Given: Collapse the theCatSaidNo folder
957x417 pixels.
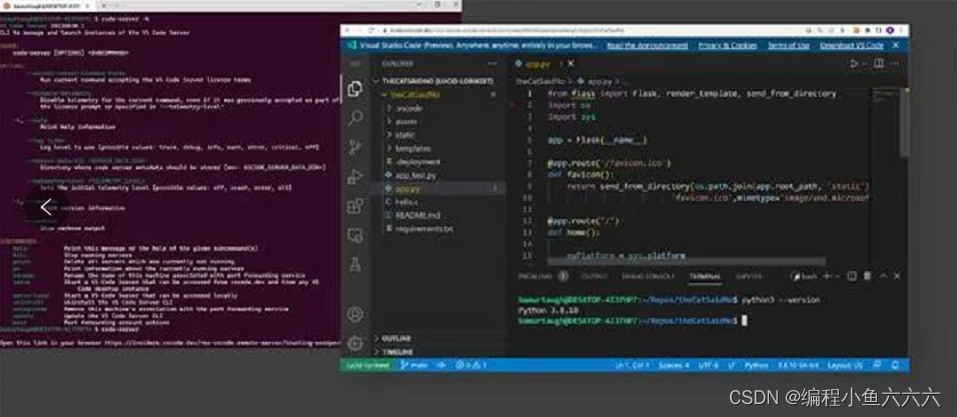Looking at the screenshot, I should [438, 95].
